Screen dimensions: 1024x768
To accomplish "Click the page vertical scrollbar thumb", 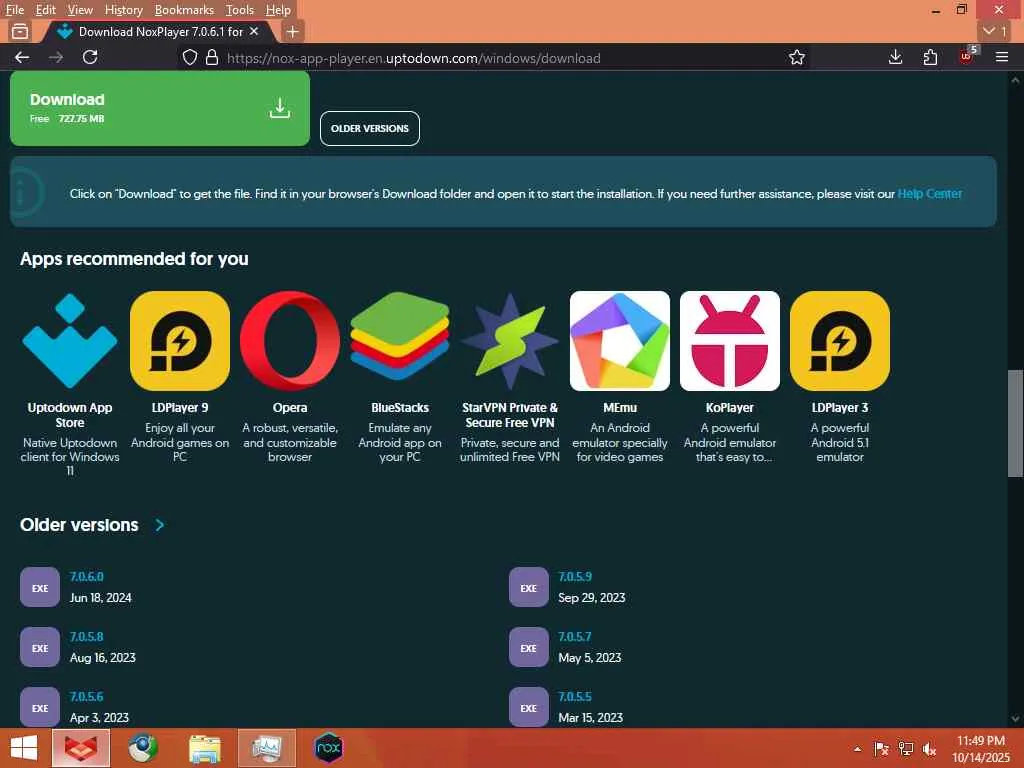I will tap(1015, 423).
